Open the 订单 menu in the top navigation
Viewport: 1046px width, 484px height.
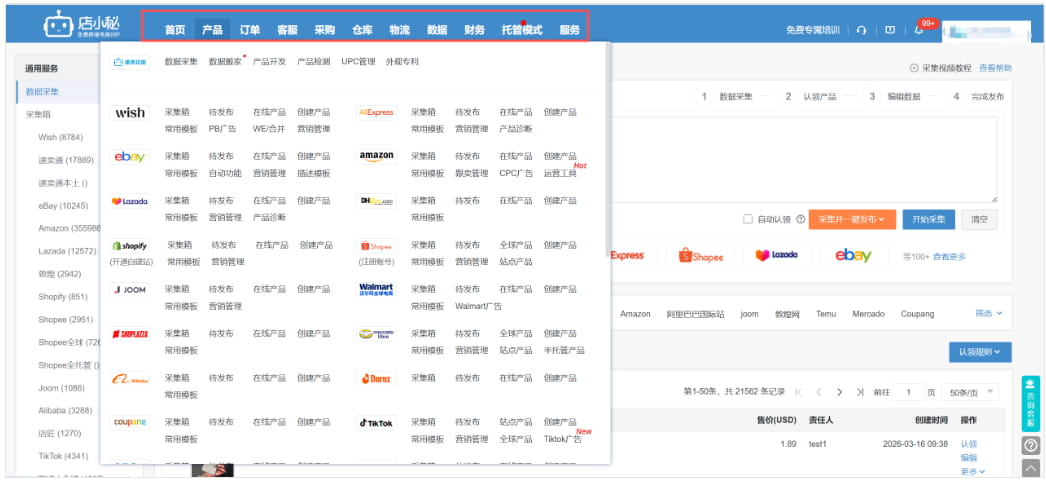click(250, 30)
